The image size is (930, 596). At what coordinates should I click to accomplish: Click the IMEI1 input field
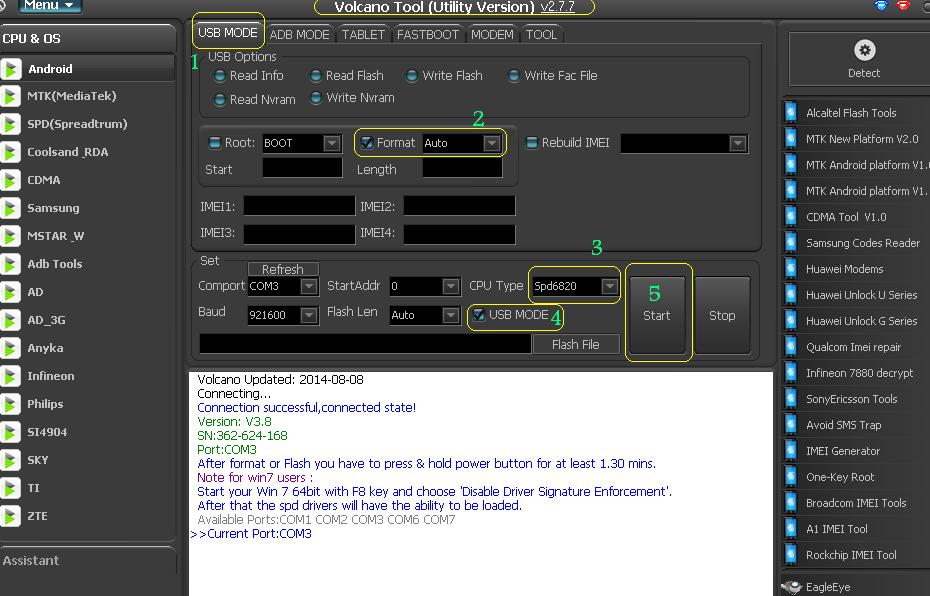pos(300,206)
